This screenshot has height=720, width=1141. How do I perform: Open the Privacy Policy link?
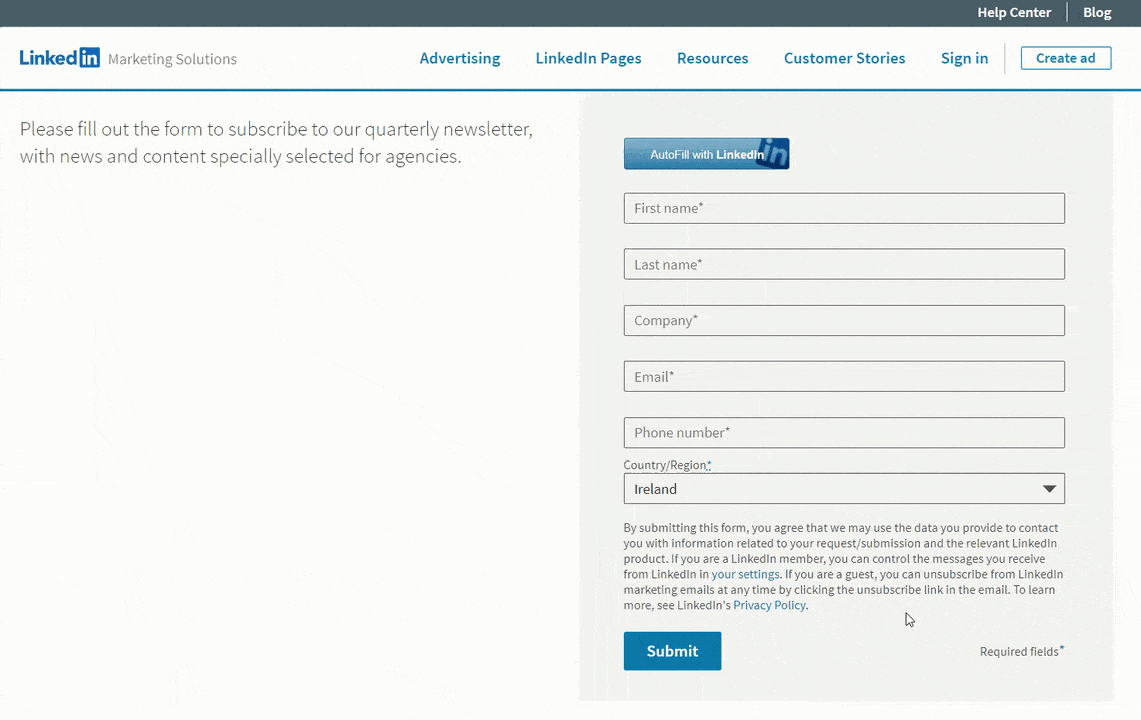pos(769,605)
